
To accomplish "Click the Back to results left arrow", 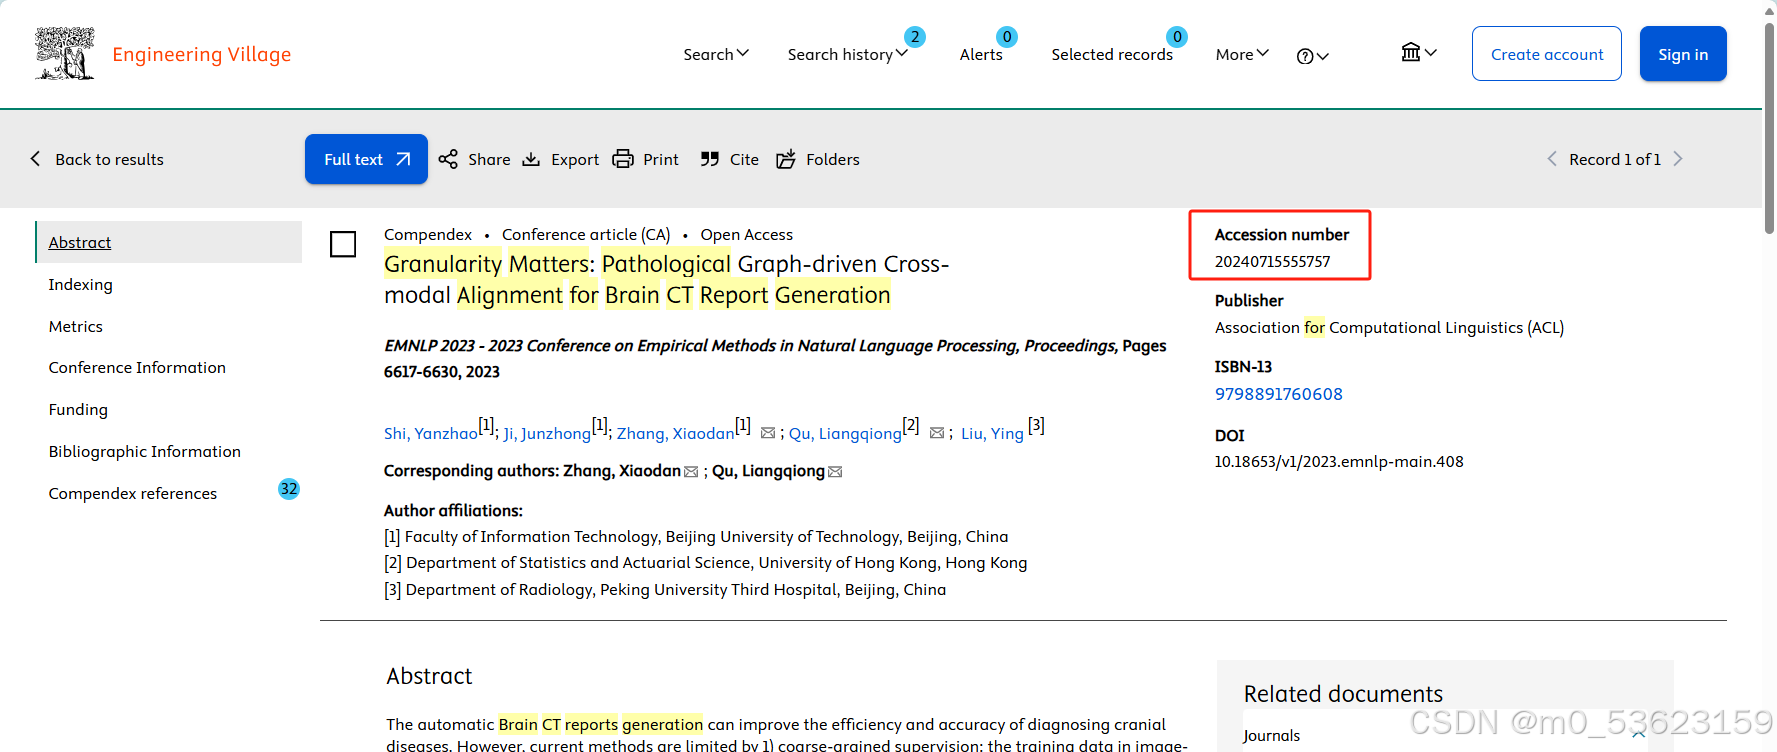I will (x=36, y=159).
